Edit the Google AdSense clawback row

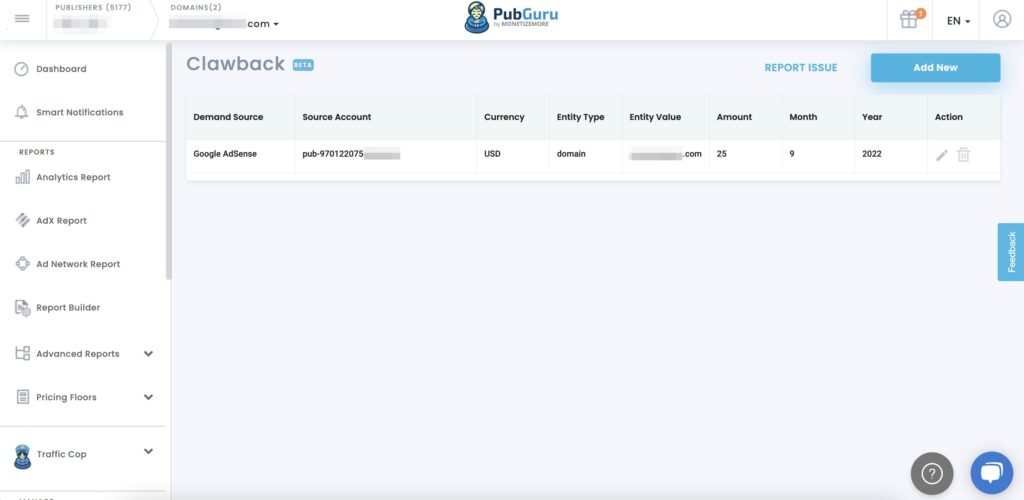(x=942, y=155)
